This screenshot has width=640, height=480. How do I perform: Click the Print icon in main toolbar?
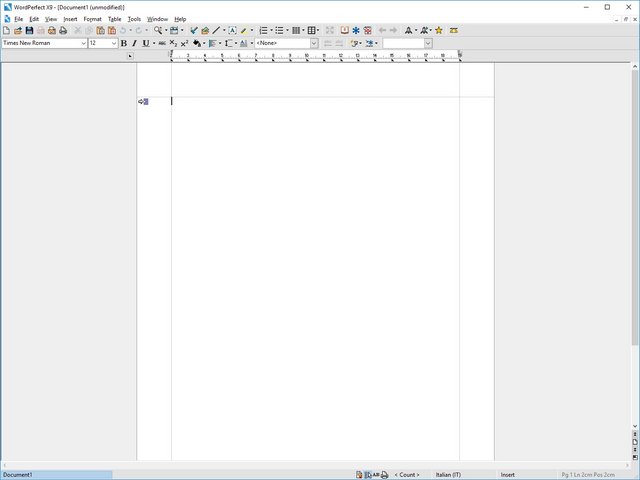[x=63, y=31]
